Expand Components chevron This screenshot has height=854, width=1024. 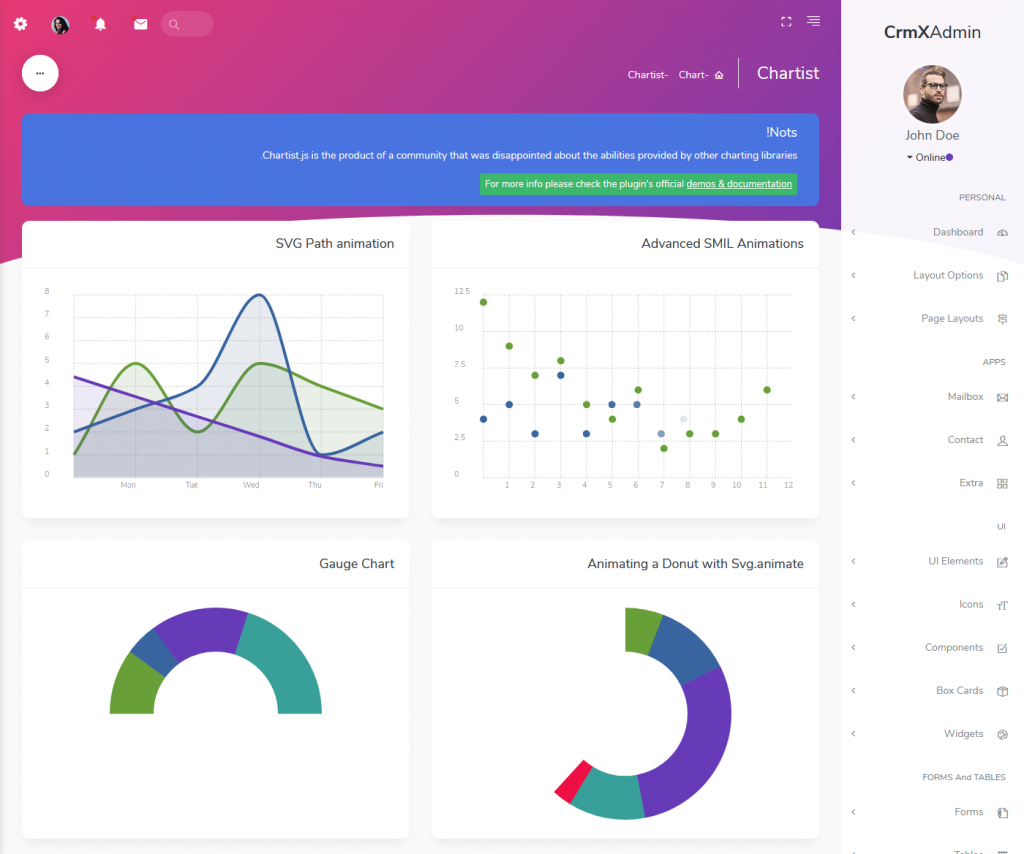pos(854,648)
